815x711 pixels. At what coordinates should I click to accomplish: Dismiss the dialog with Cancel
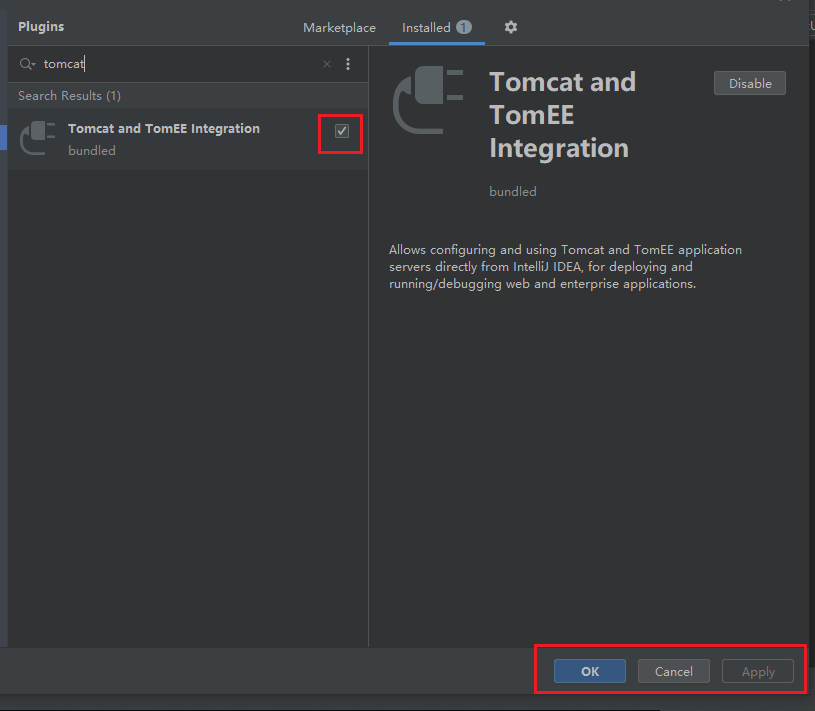coord(673,671)
